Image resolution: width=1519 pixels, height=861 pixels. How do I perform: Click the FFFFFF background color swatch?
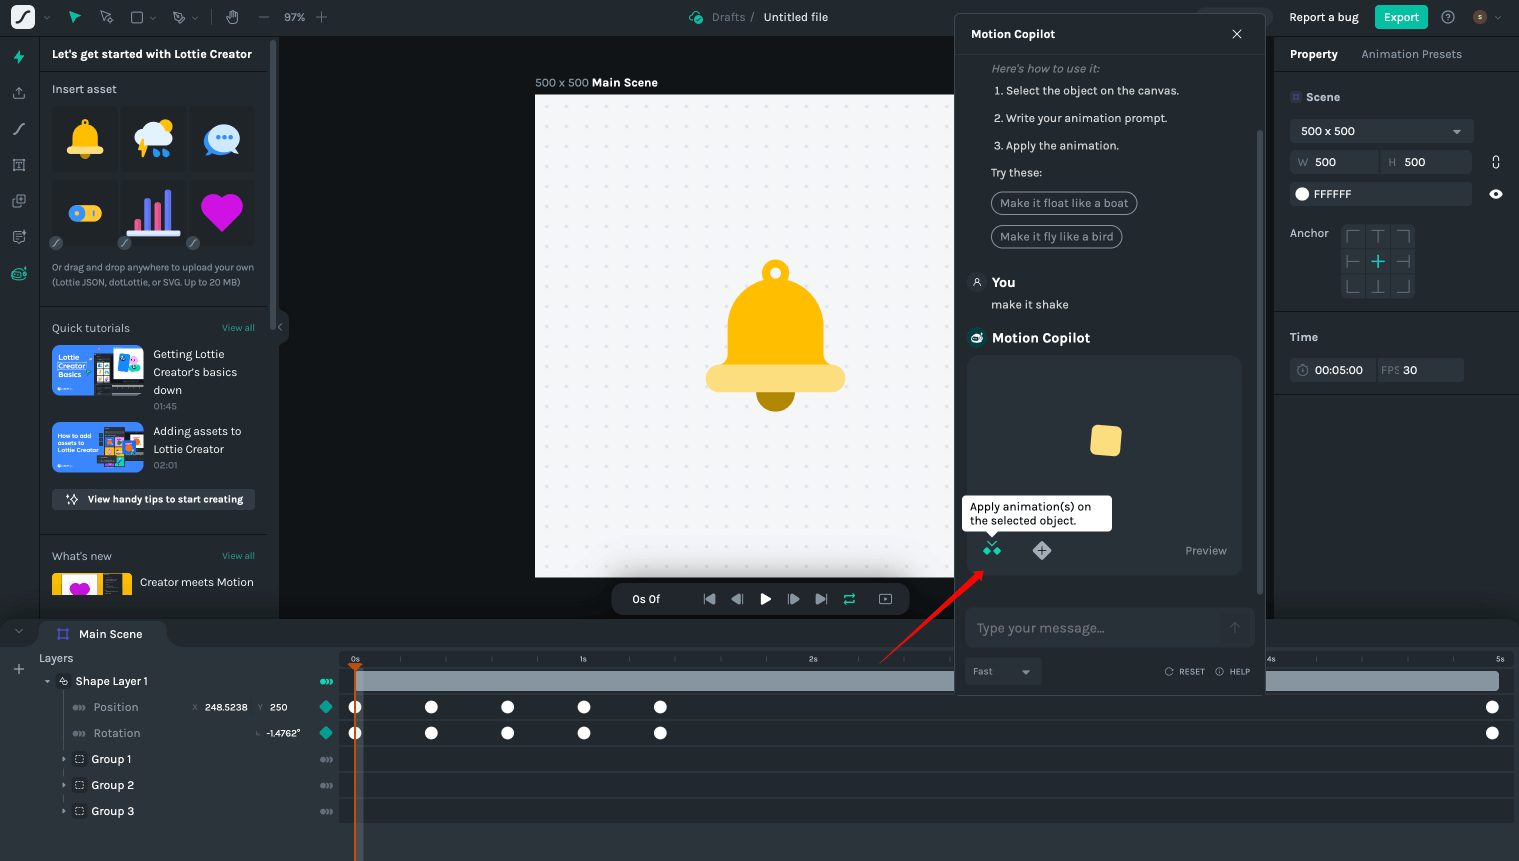[1302, 194]
